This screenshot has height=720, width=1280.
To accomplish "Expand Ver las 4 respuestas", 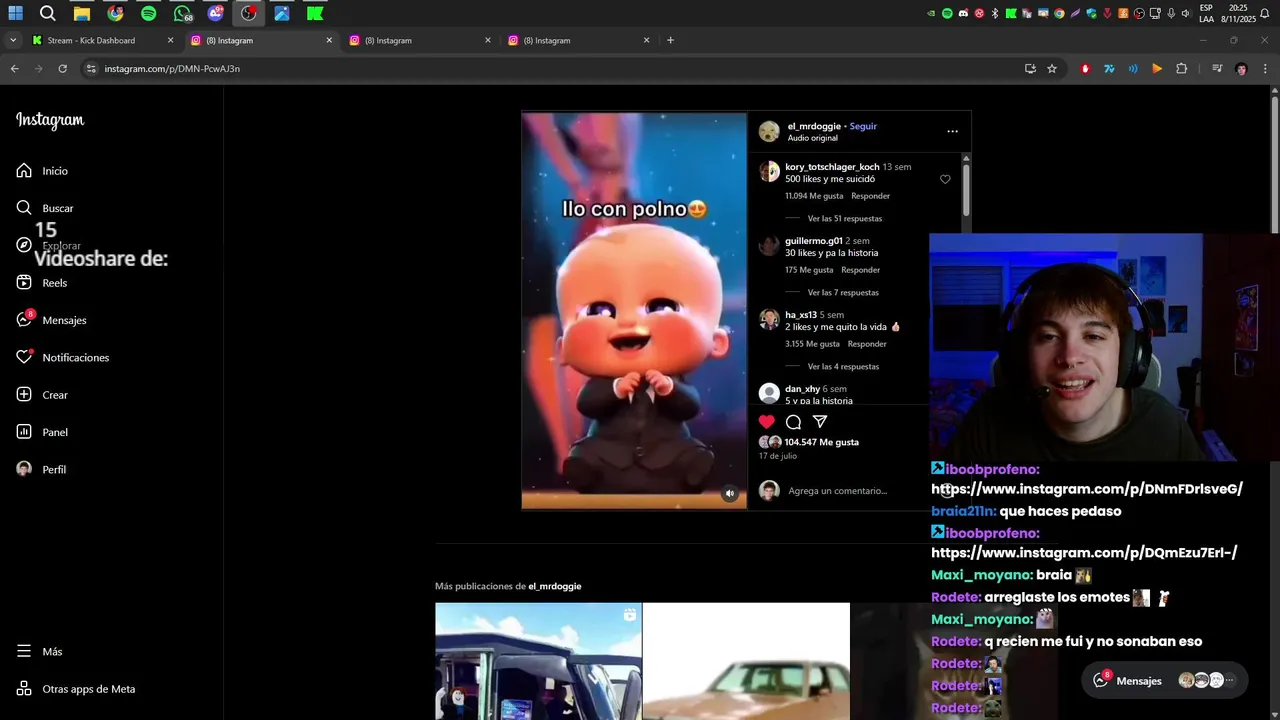I will (843, 366).
